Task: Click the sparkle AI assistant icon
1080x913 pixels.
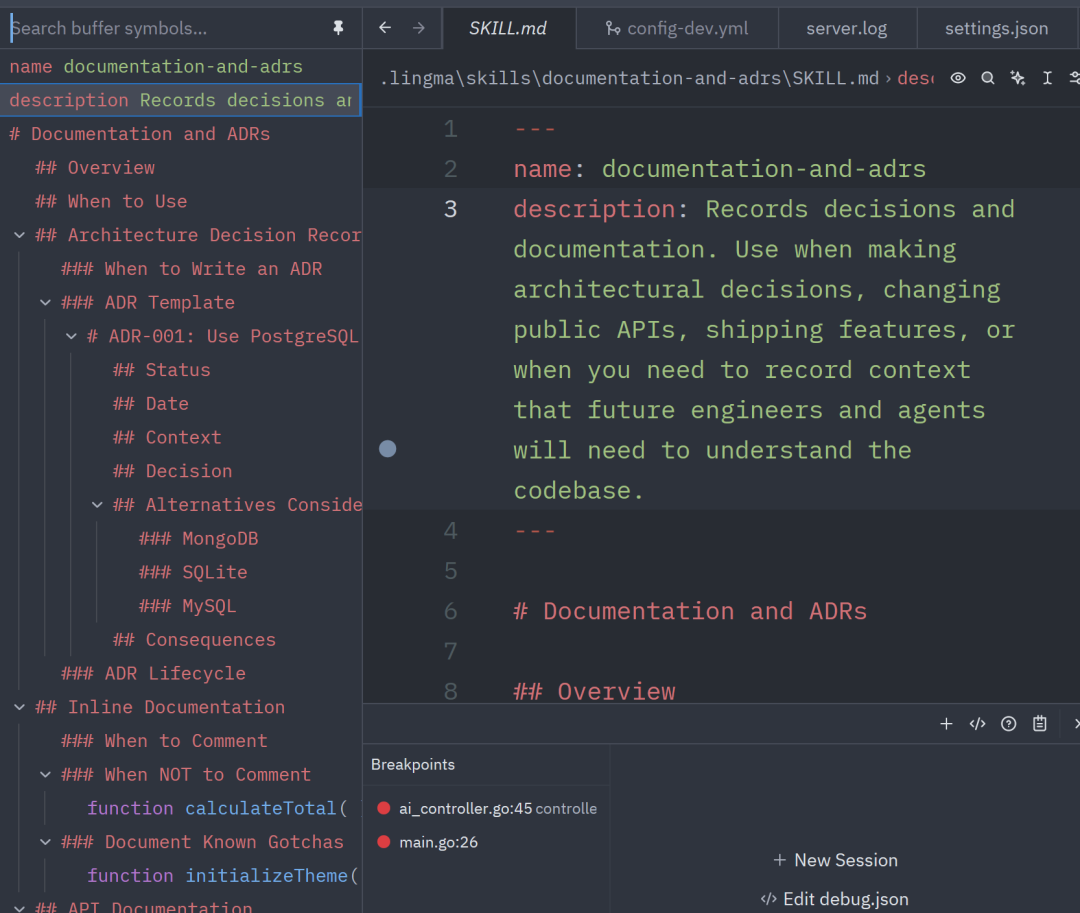Action: 1017,78
